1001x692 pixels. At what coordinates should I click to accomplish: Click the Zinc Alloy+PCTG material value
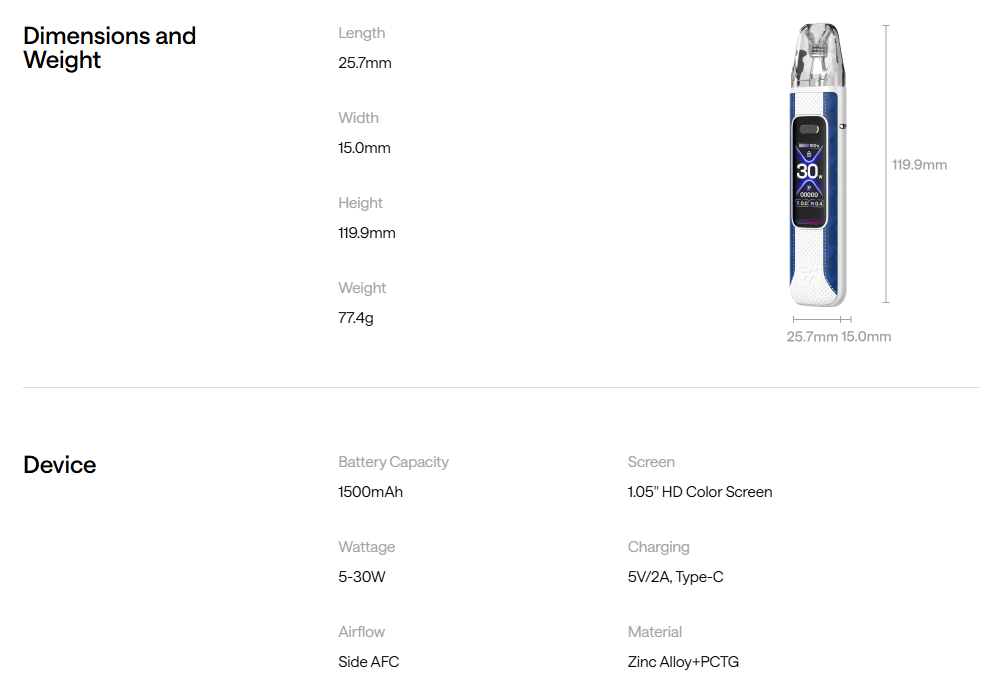tap(684, 662)
